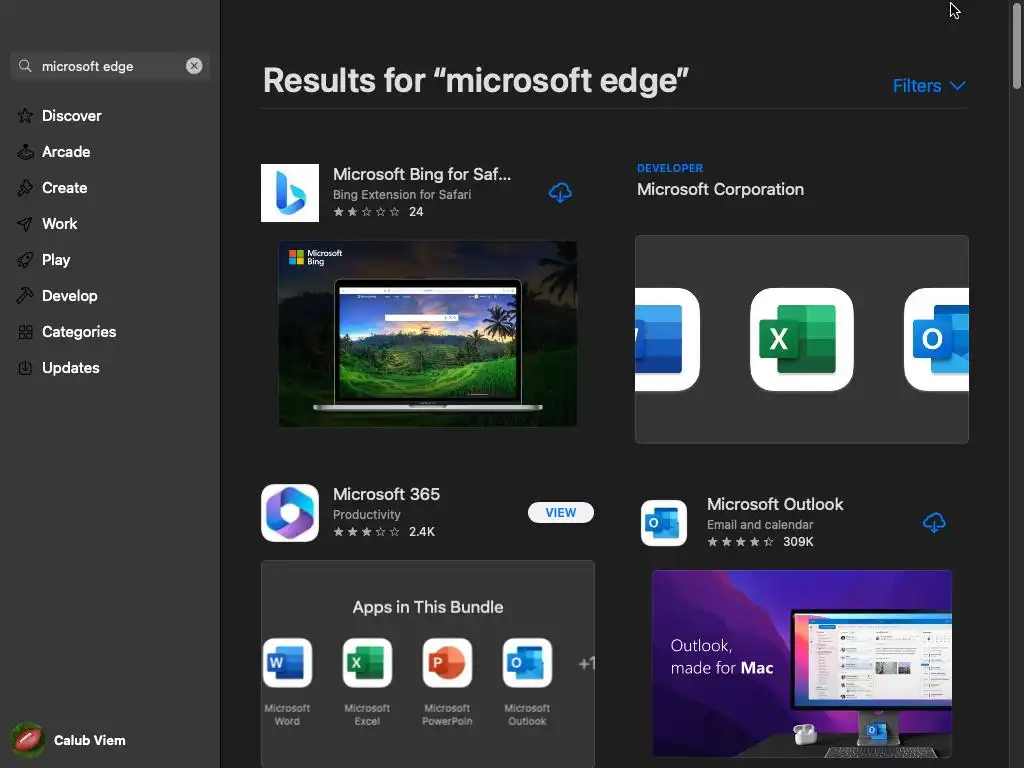Screen dimensions: 1024x768
Task: Click the Develop hammer icon
Action: click(x=25, y=295)
